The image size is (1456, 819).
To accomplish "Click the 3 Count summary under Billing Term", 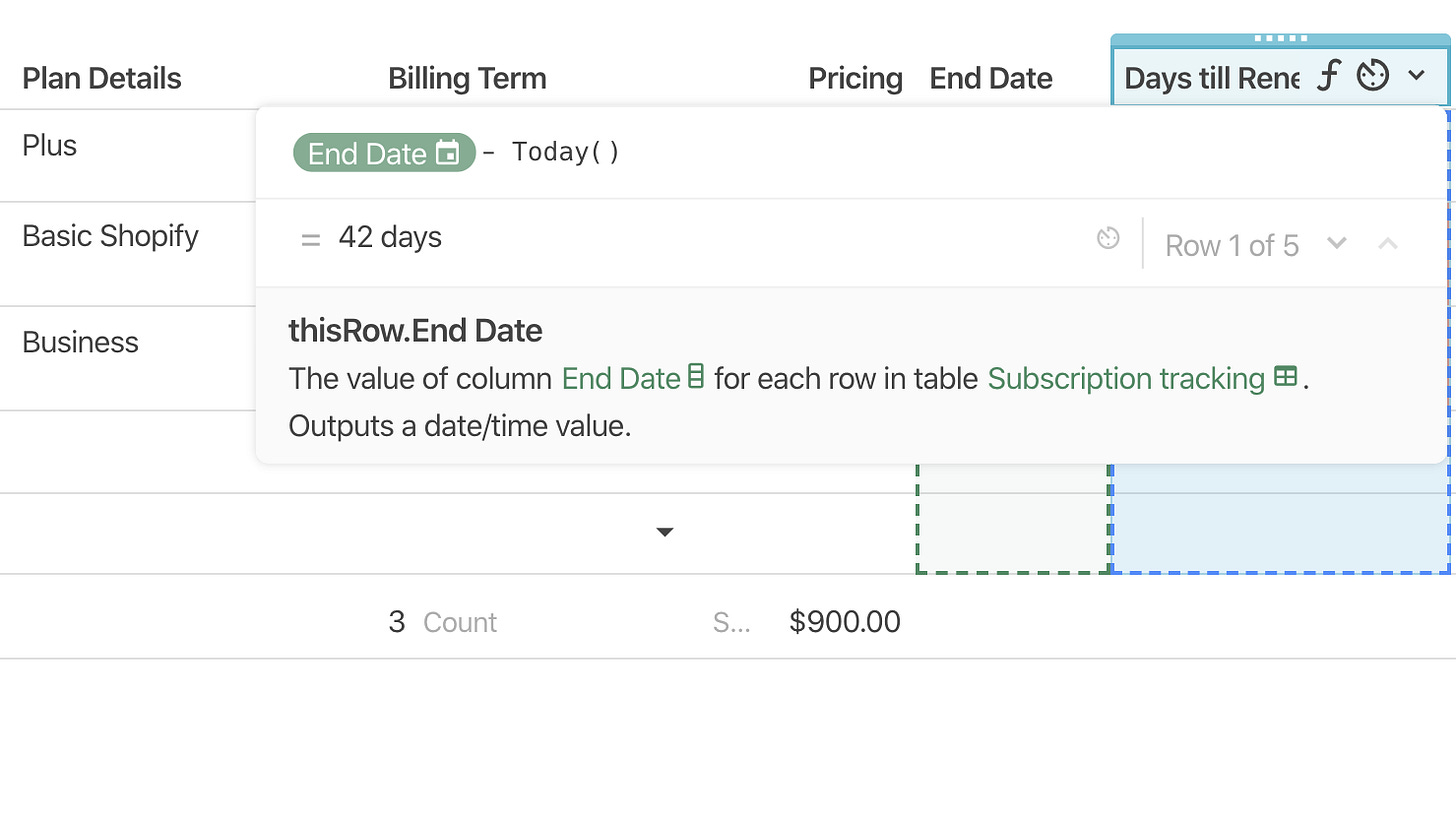I will (442, 622).
